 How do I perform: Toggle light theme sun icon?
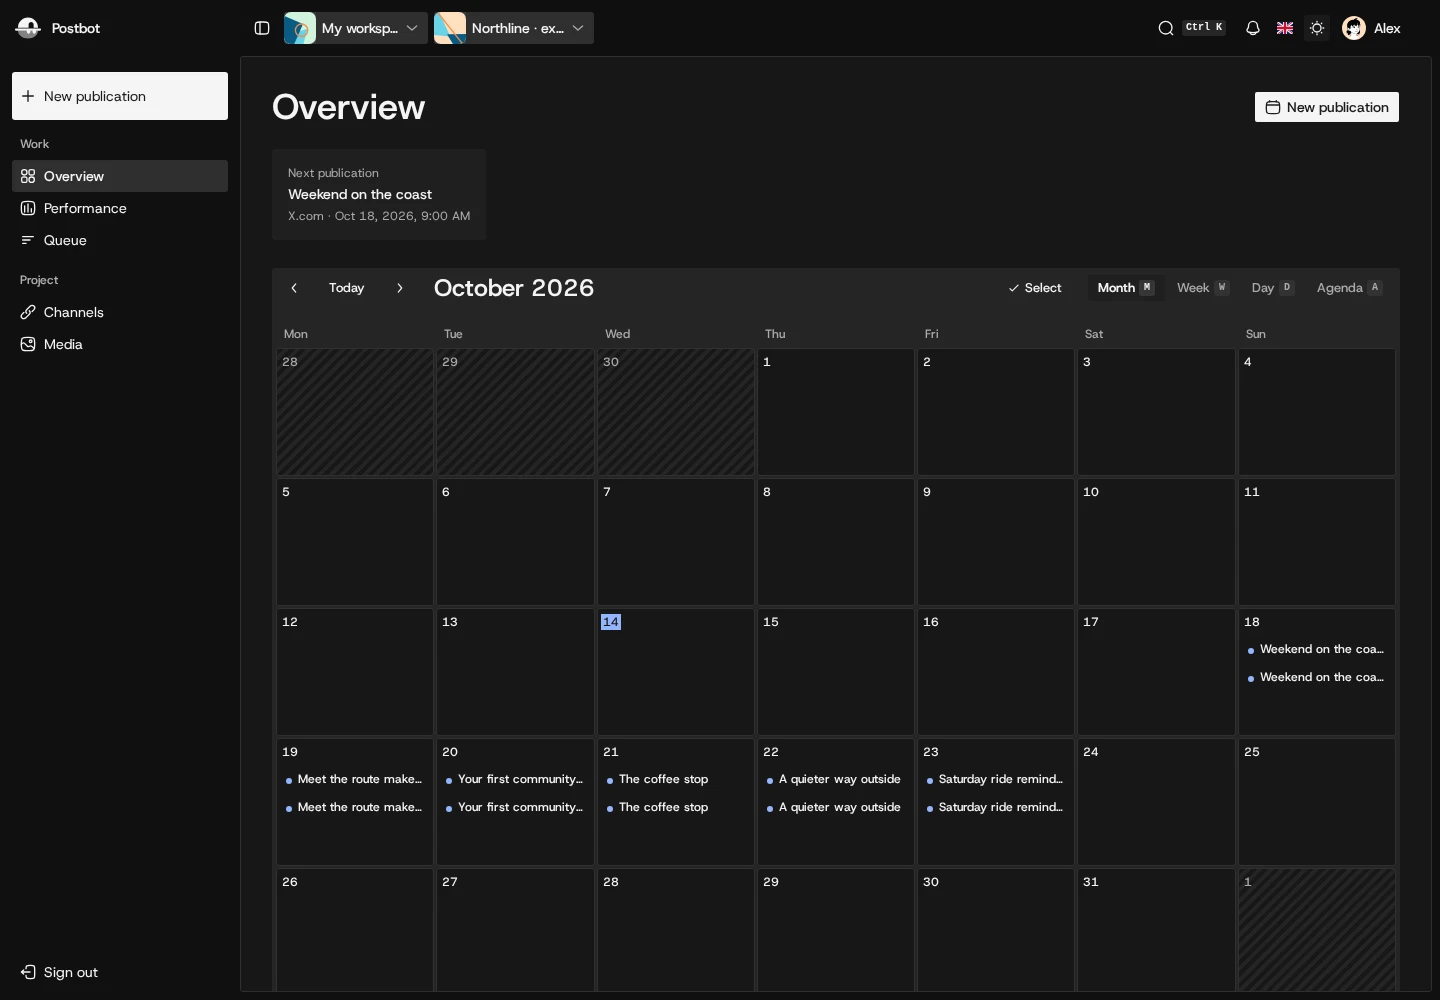coord(1317,28)
